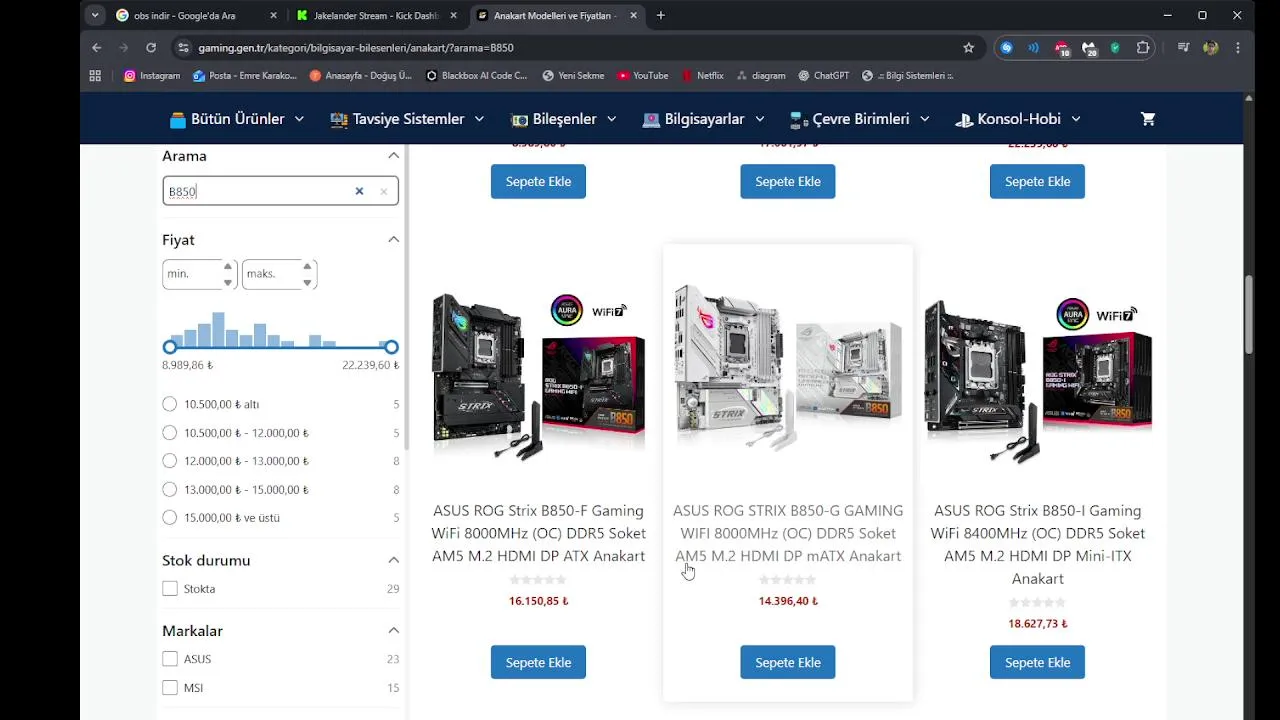The image size is (1280, 720).
Task: Select the 13.000,00 ₺ - 15.000,00 ₺ range
Action: [169, 490]
